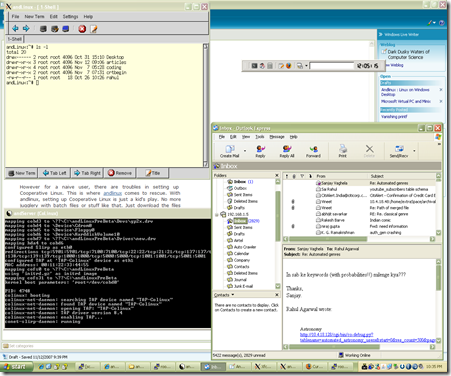Image resolution: width=451 pixels, height=376 pixels.
Task: Click the red remove icon in terminal toolbar
Action: pyautogui.click(x=82, y=29)
